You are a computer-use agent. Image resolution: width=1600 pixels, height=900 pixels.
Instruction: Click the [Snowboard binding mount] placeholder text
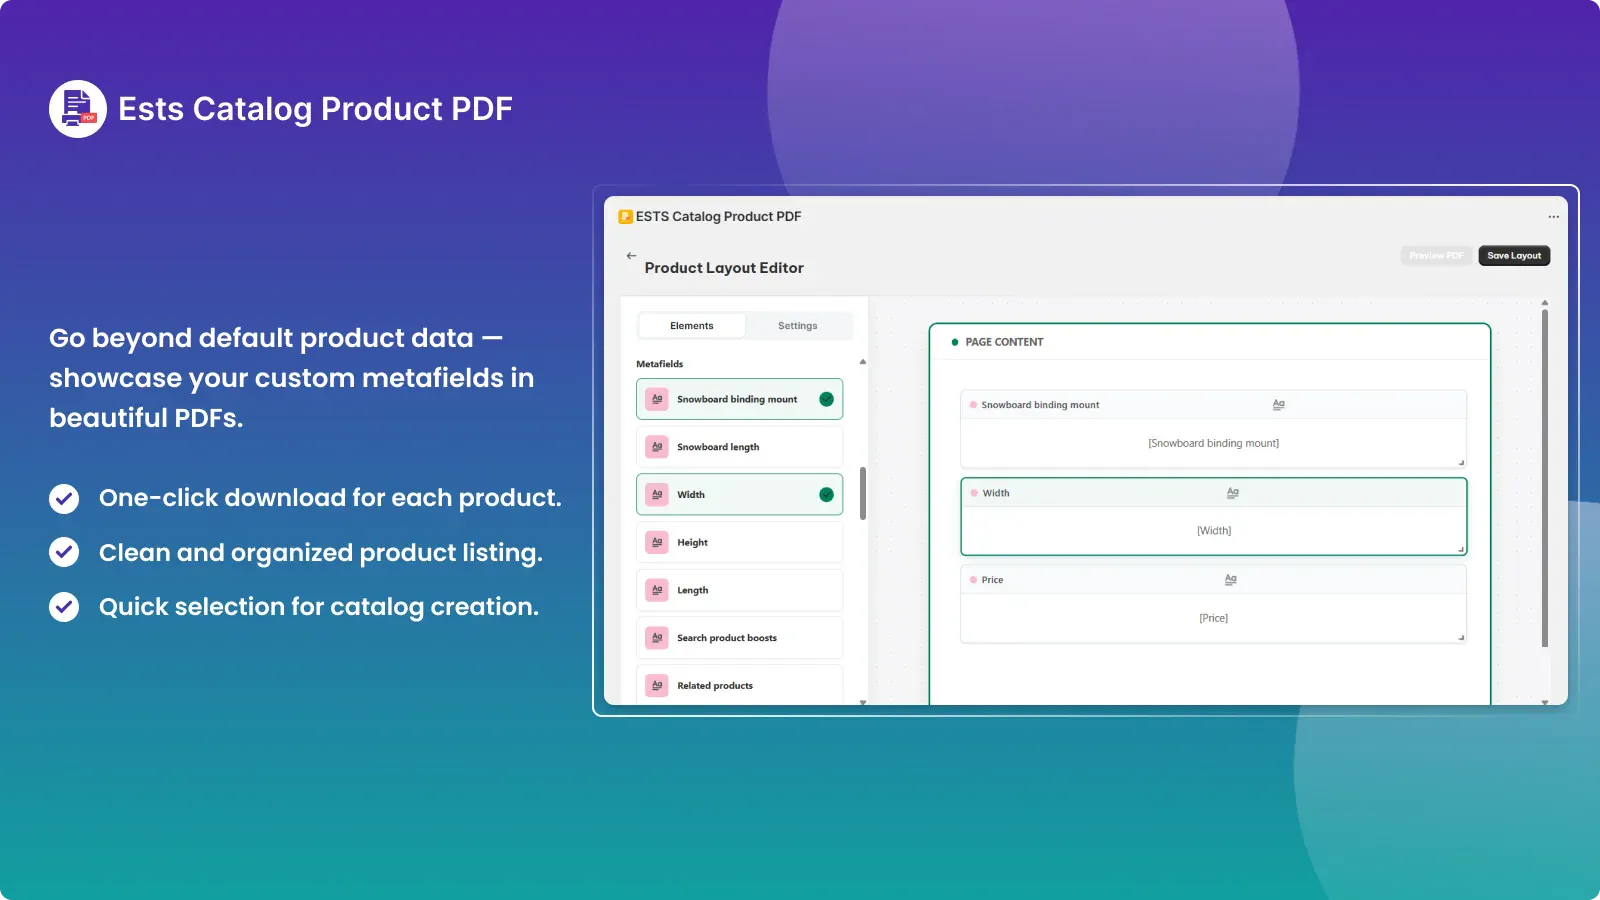1213,443
